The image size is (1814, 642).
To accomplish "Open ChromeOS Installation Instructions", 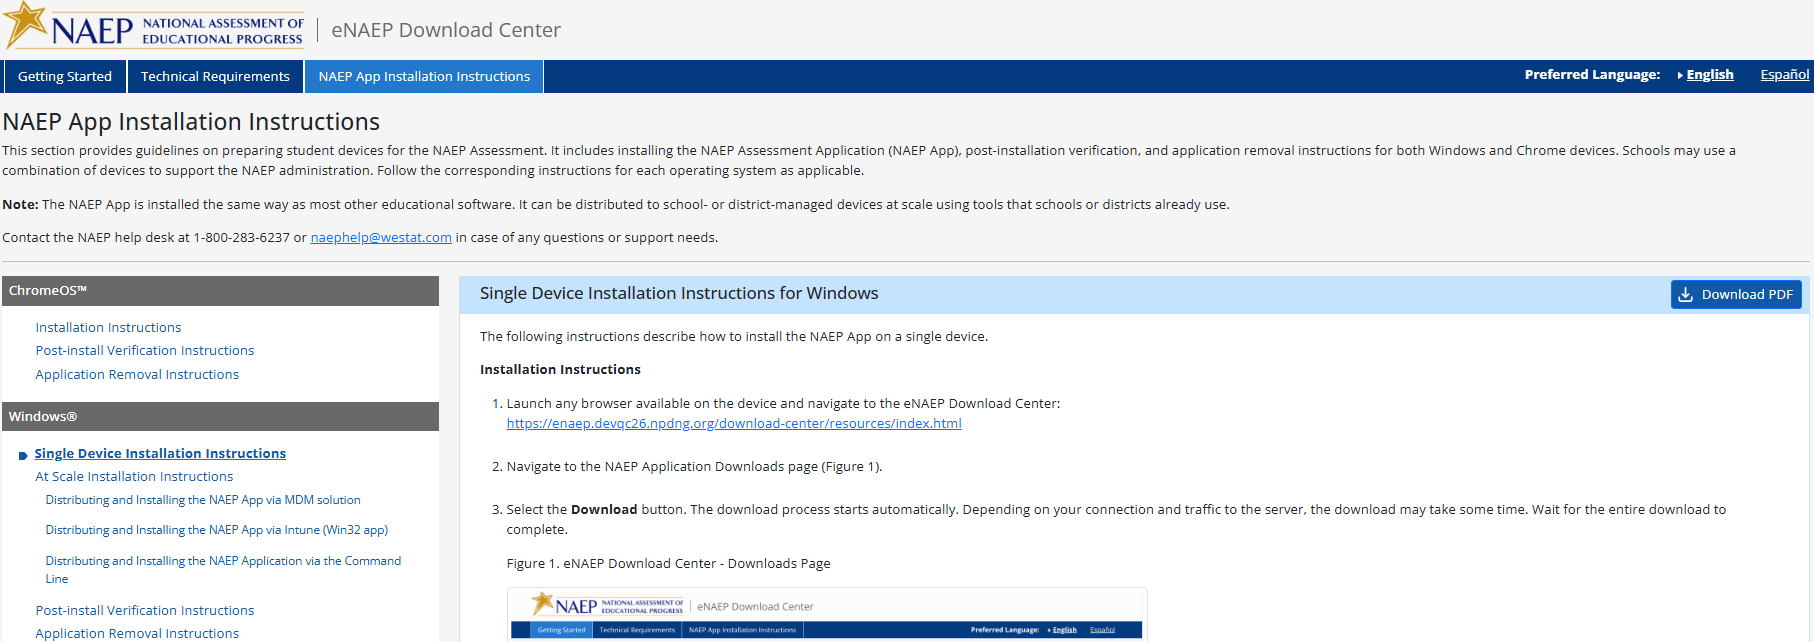I will click(108, 328).
